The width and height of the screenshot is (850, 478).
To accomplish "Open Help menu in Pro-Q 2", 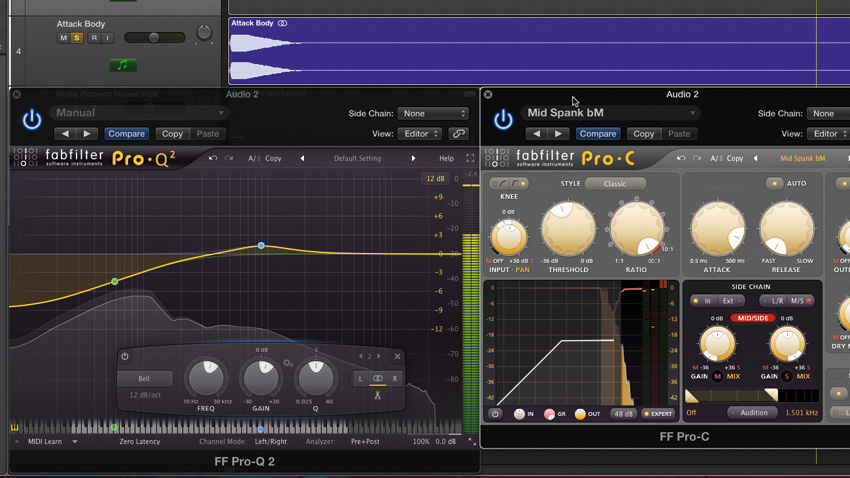I will 446,158.
